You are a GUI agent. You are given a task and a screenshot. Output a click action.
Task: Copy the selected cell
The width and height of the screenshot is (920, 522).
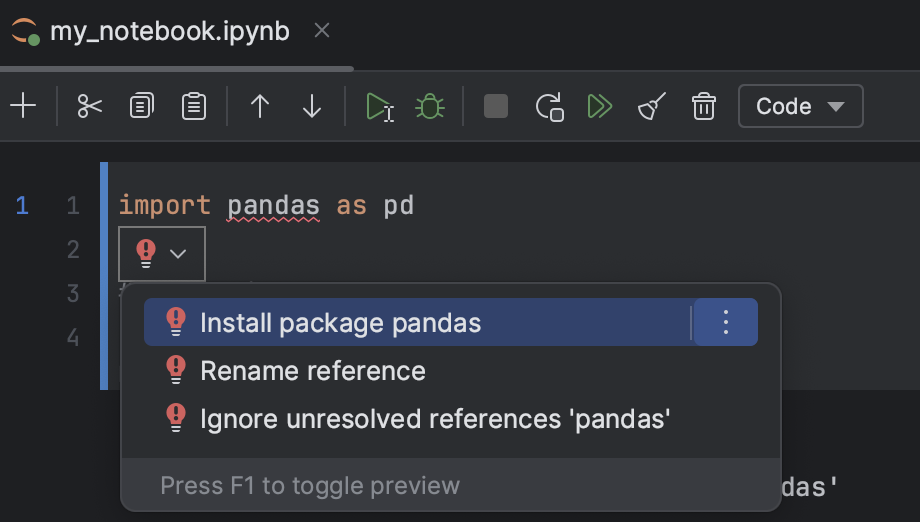tap(142, 106)
